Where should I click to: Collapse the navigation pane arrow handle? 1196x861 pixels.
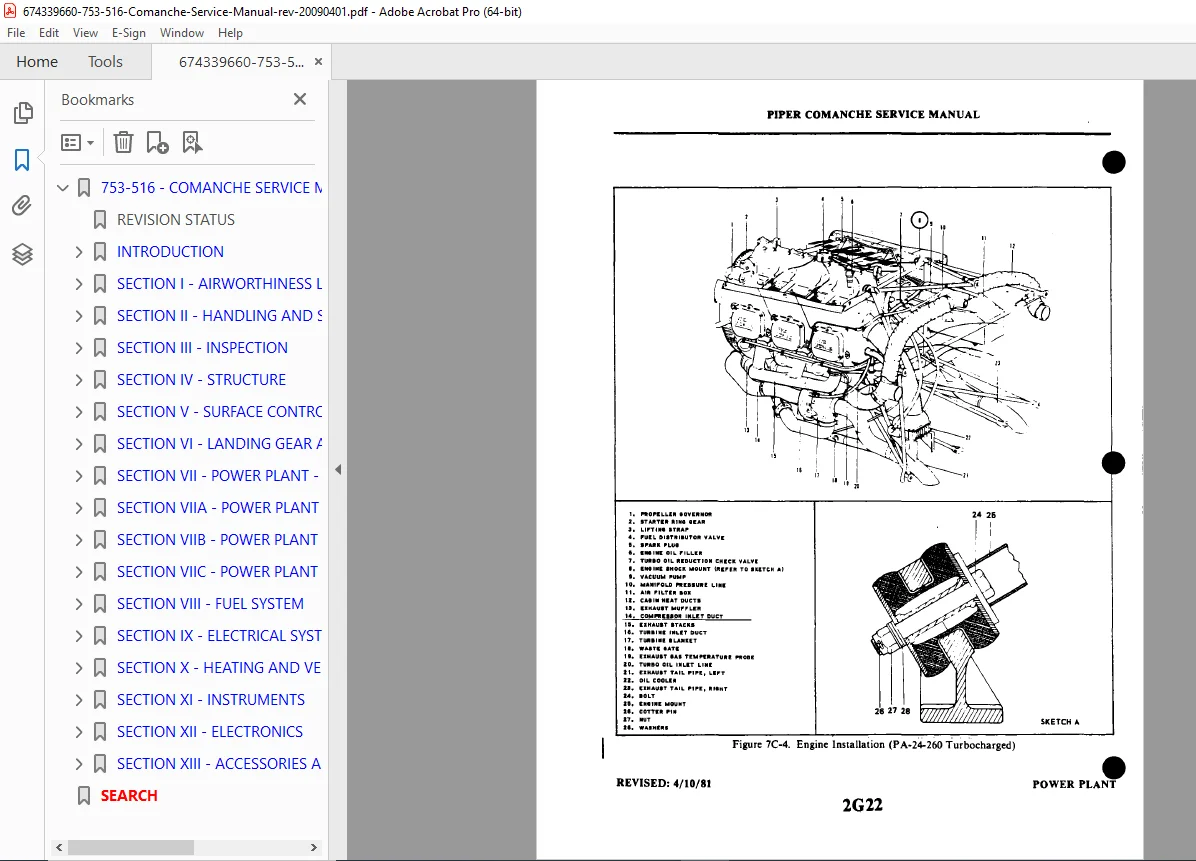point(338,470)
